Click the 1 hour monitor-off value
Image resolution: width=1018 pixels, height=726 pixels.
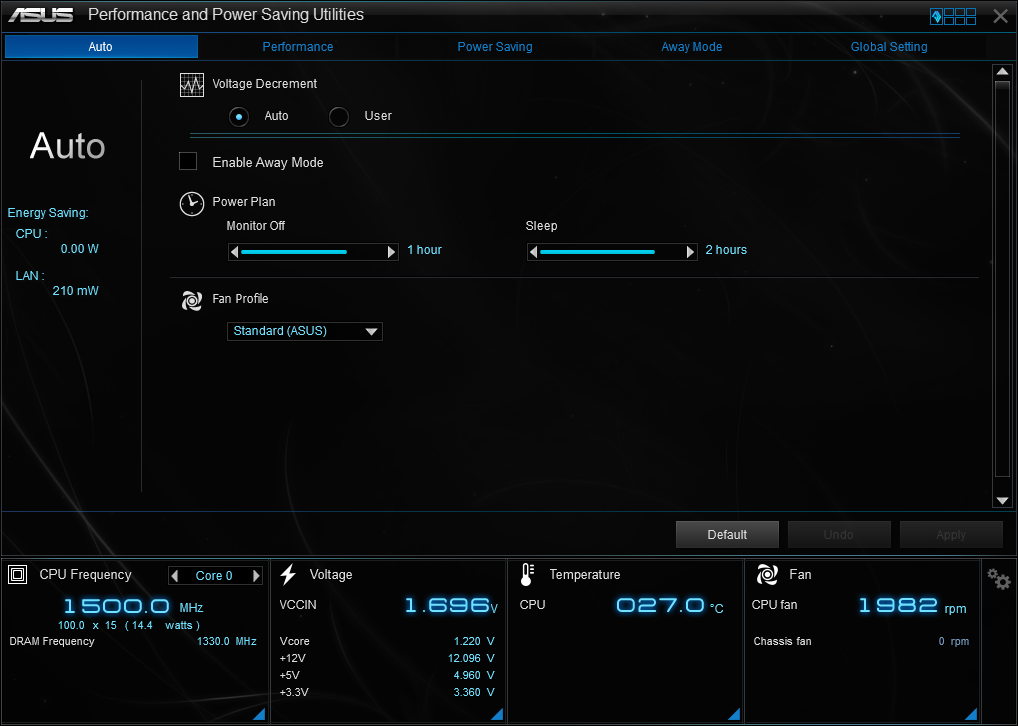pyautogui.click(x=425, y=250)
